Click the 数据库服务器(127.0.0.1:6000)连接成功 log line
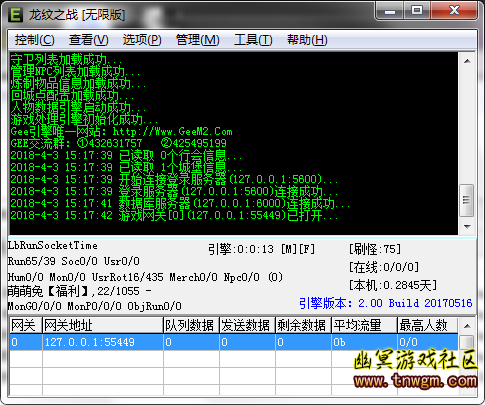The width and height of the screenshot is (485, 405). click(x=180, y=203)
